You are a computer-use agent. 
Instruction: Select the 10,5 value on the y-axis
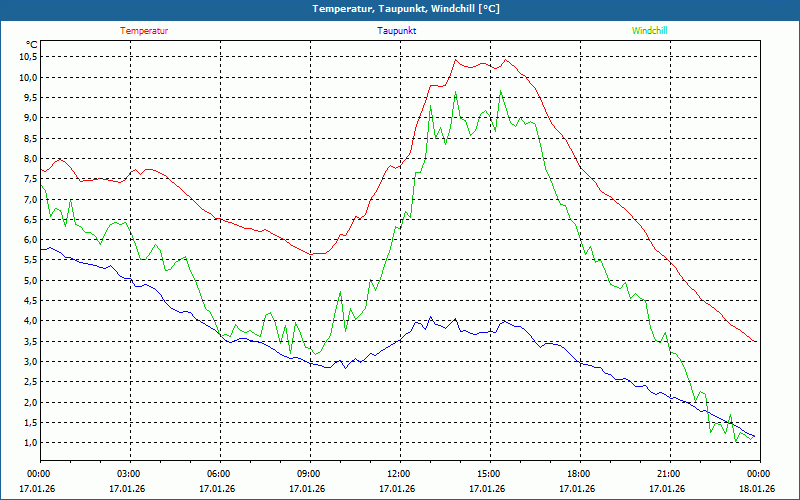tap(28, 56)
